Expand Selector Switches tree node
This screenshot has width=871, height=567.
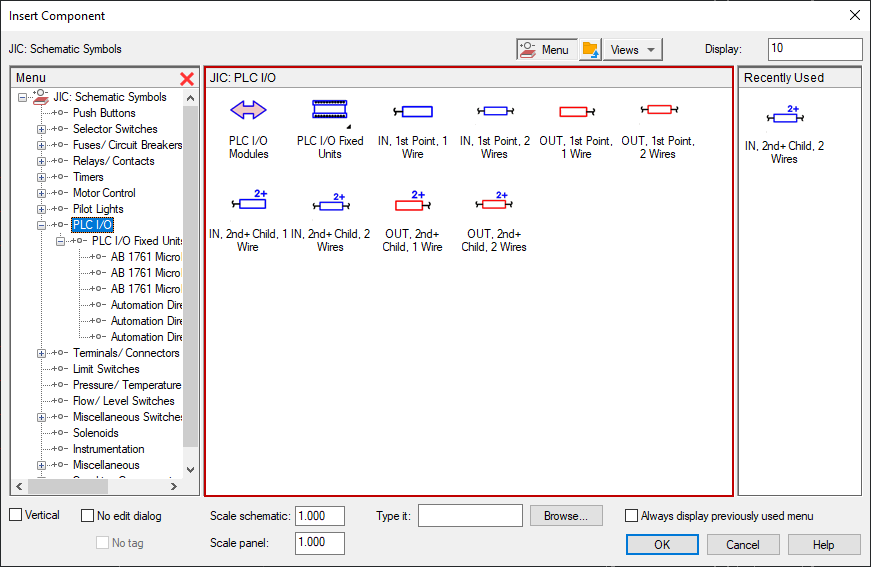click(x=41, y=129)
